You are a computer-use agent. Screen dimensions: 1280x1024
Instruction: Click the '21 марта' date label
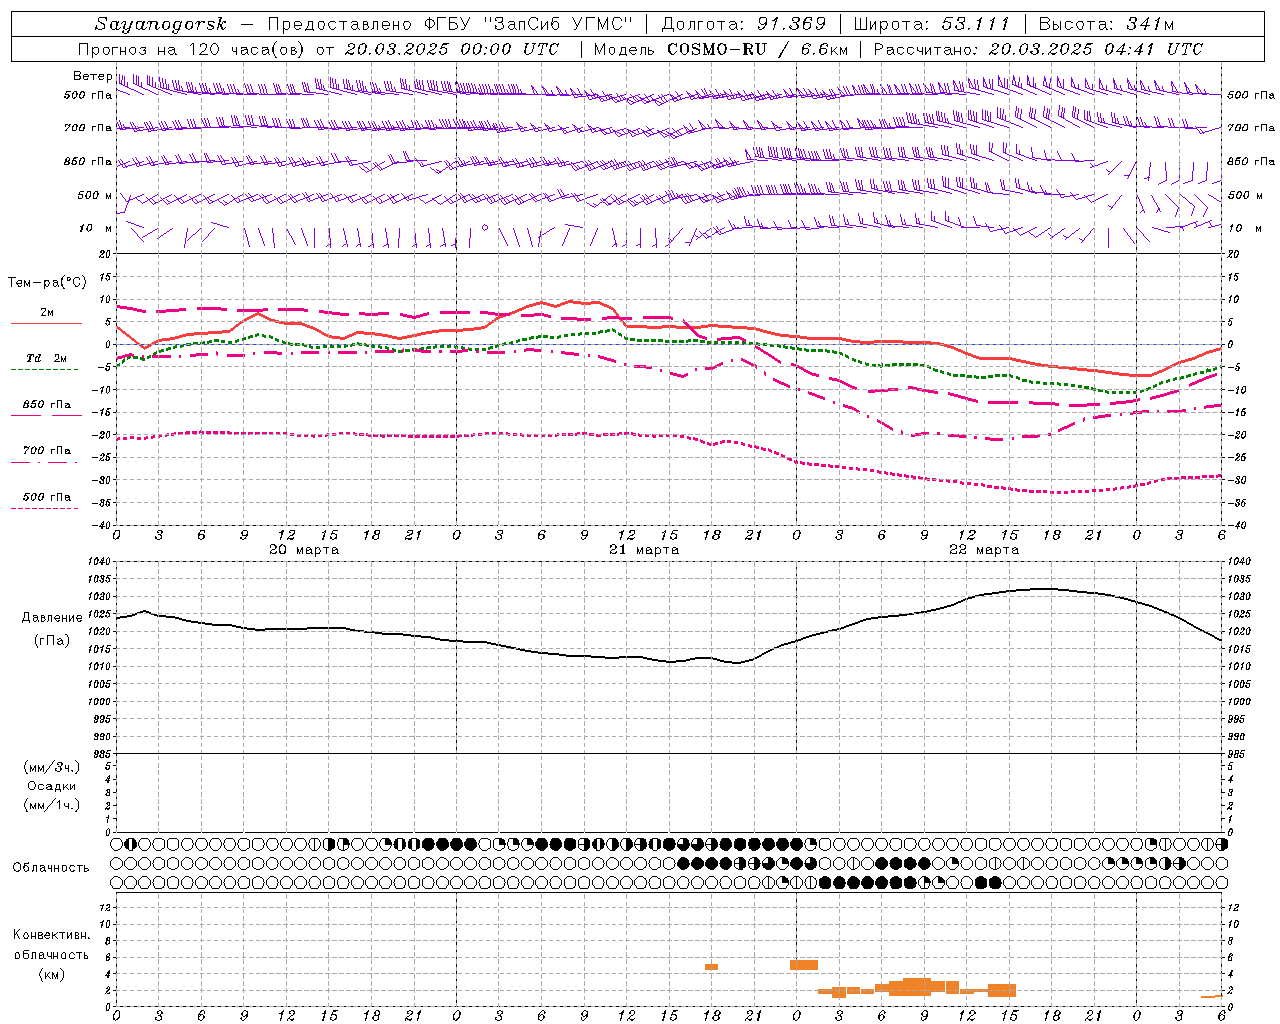[x=644, y=550]
